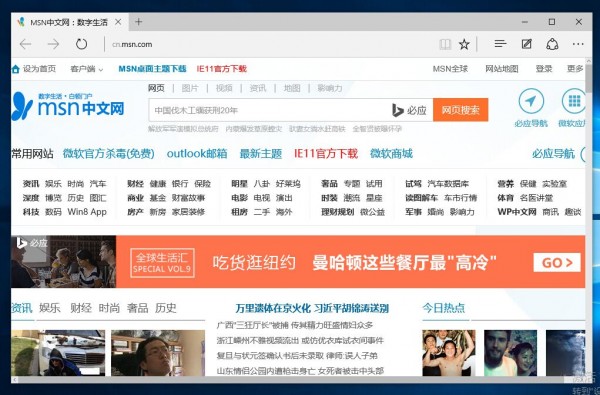Open a new tab with plus button
600x395 pixels.
[139, 22]
